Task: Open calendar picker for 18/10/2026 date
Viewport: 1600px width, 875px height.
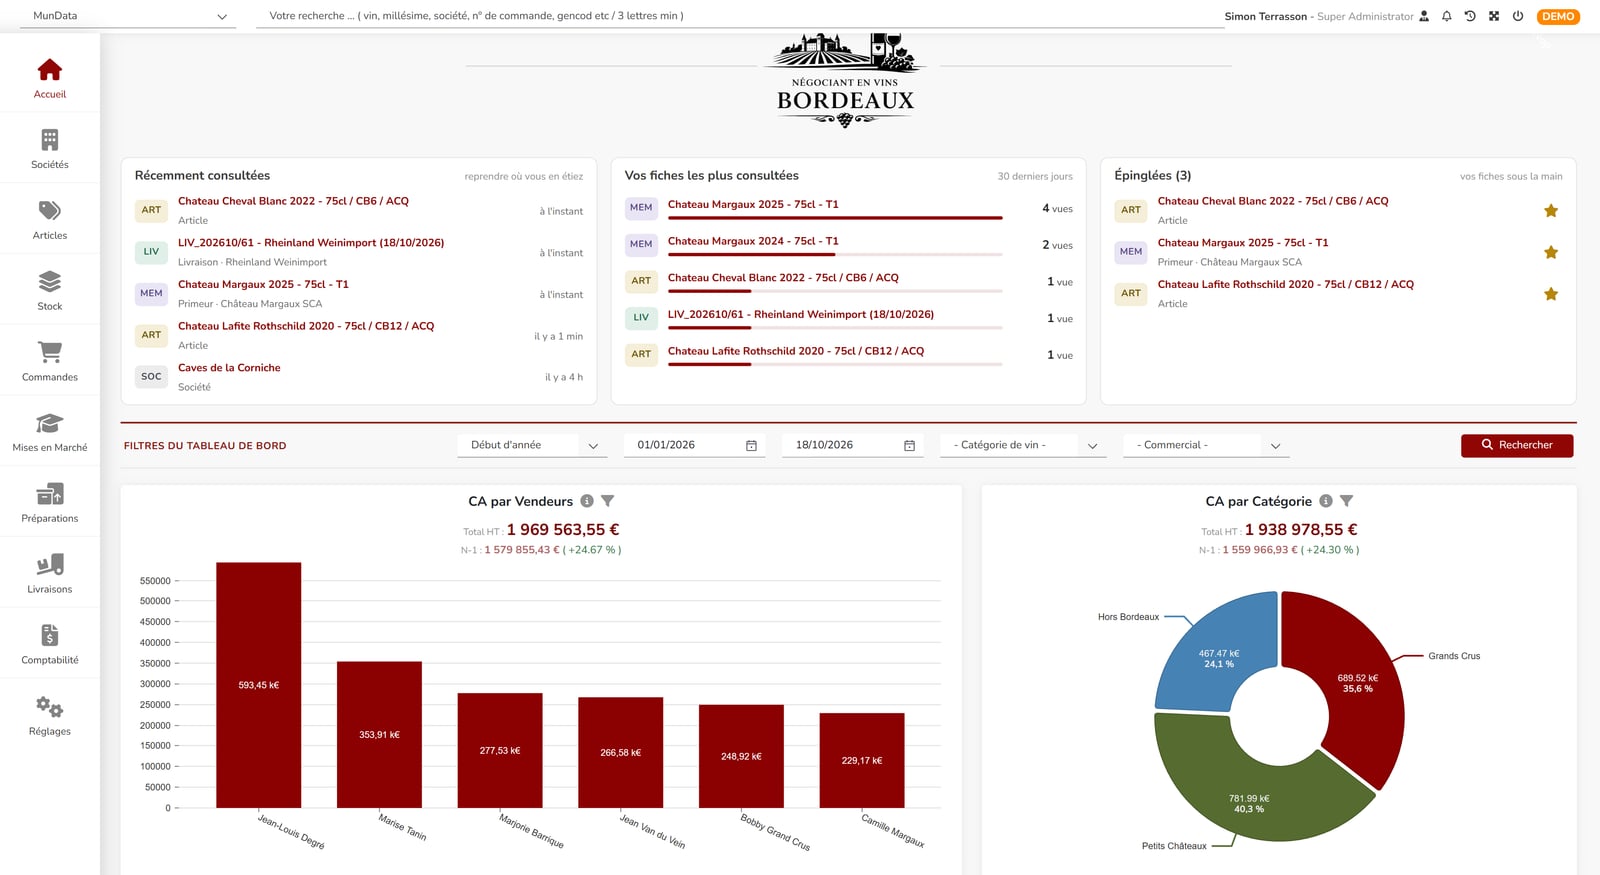Action: pos(909,446)
